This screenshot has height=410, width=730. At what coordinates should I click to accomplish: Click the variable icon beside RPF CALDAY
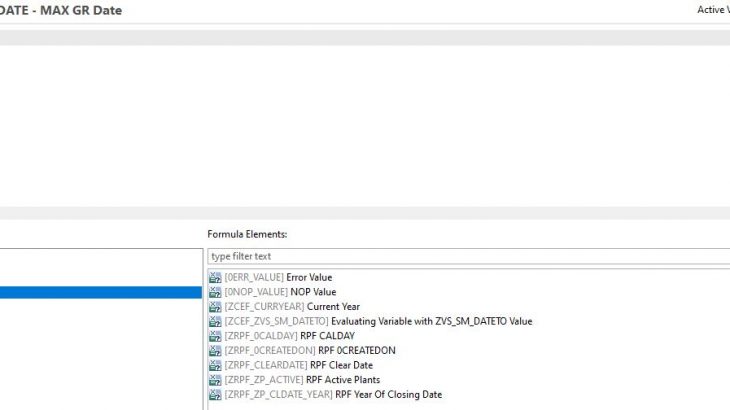[215, 336]
